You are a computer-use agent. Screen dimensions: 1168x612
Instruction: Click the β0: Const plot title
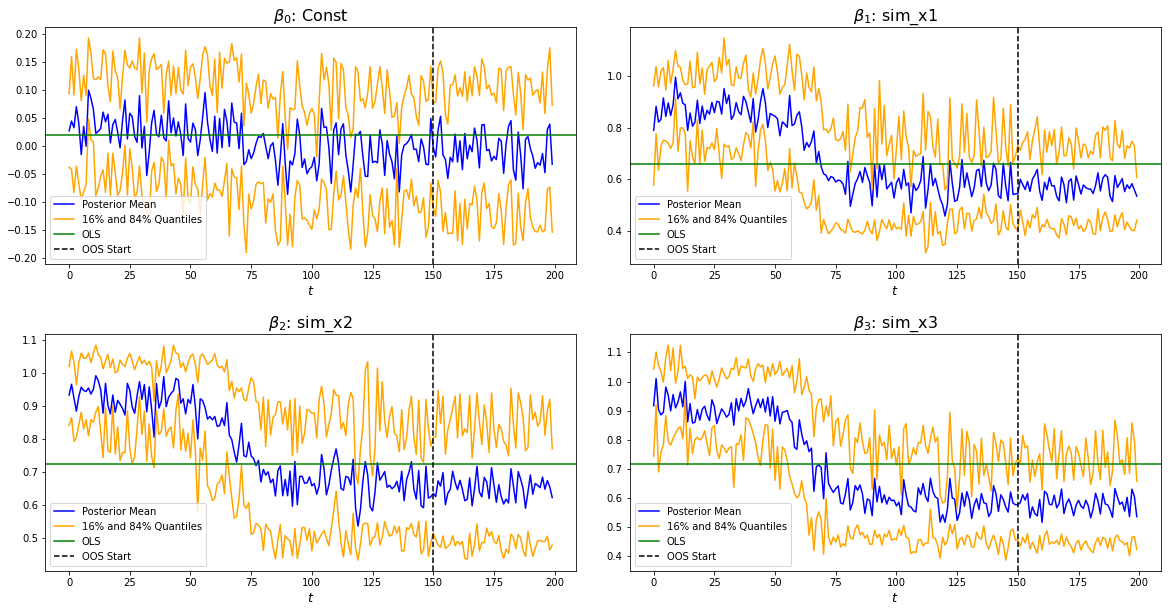pos(310,15)
